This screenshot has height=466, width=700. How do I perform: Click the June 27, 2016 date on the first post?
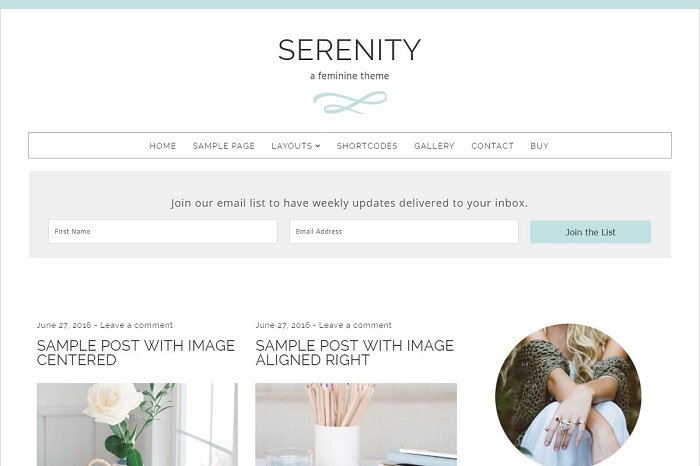64,325
